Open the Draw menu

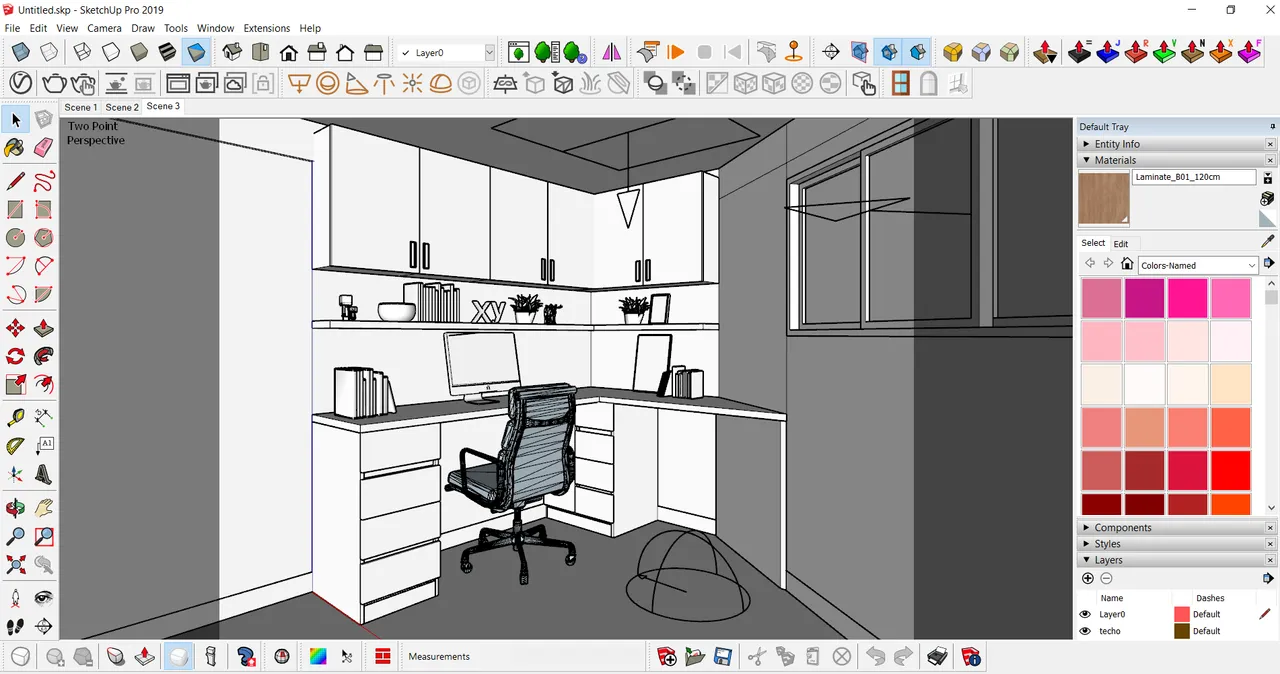pos(143,28)
